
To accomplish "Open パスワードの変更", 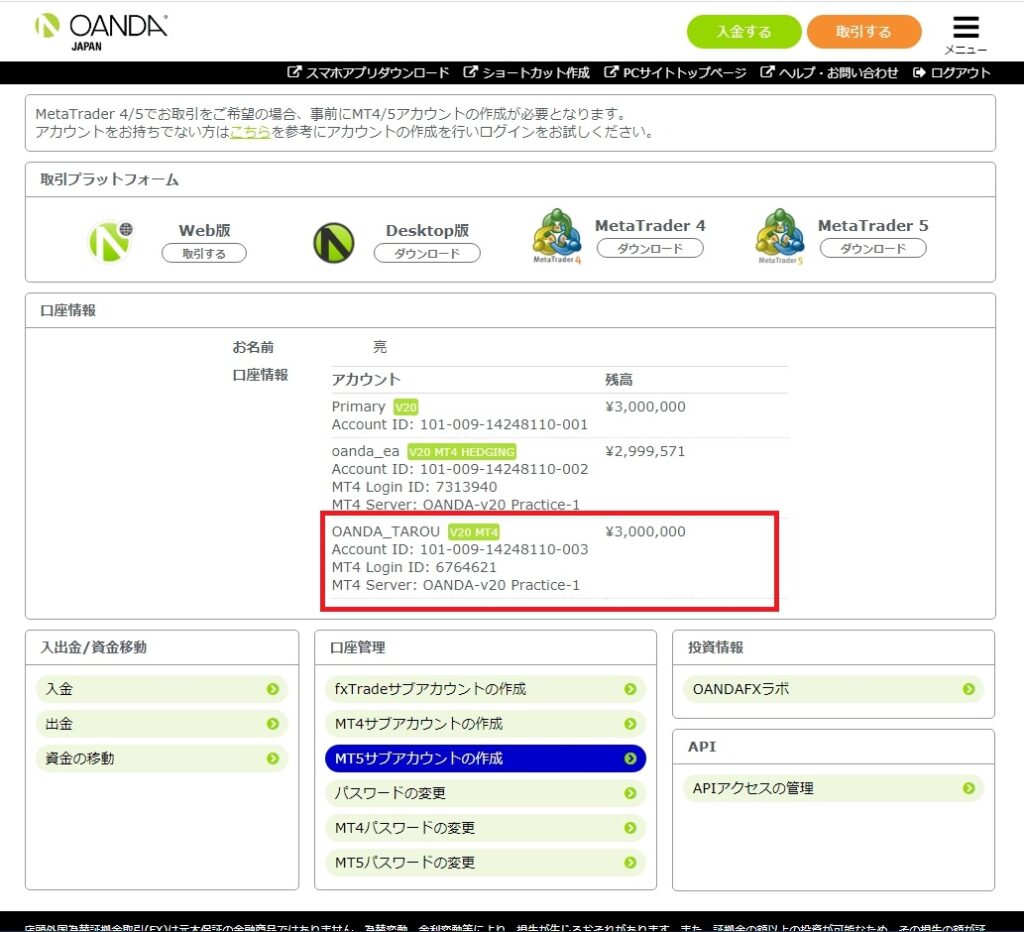I will tap(485, 793).
